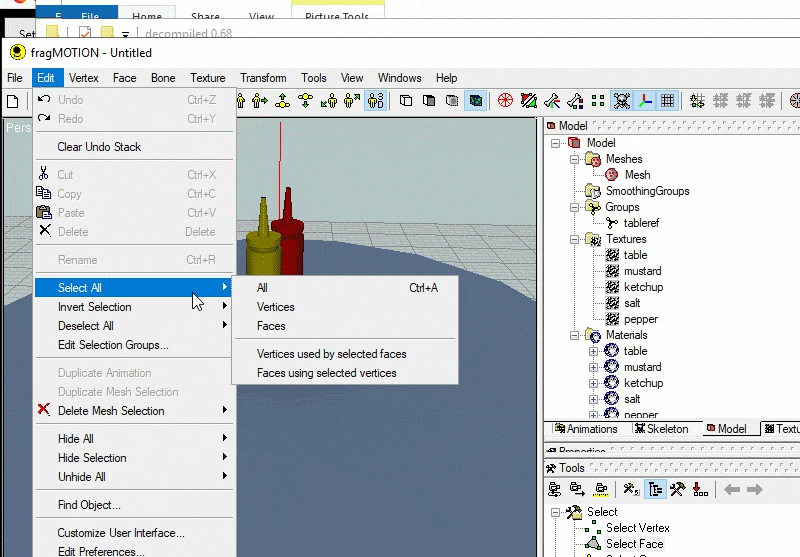Select the SmoothingGroups tree item

point(647,191)
